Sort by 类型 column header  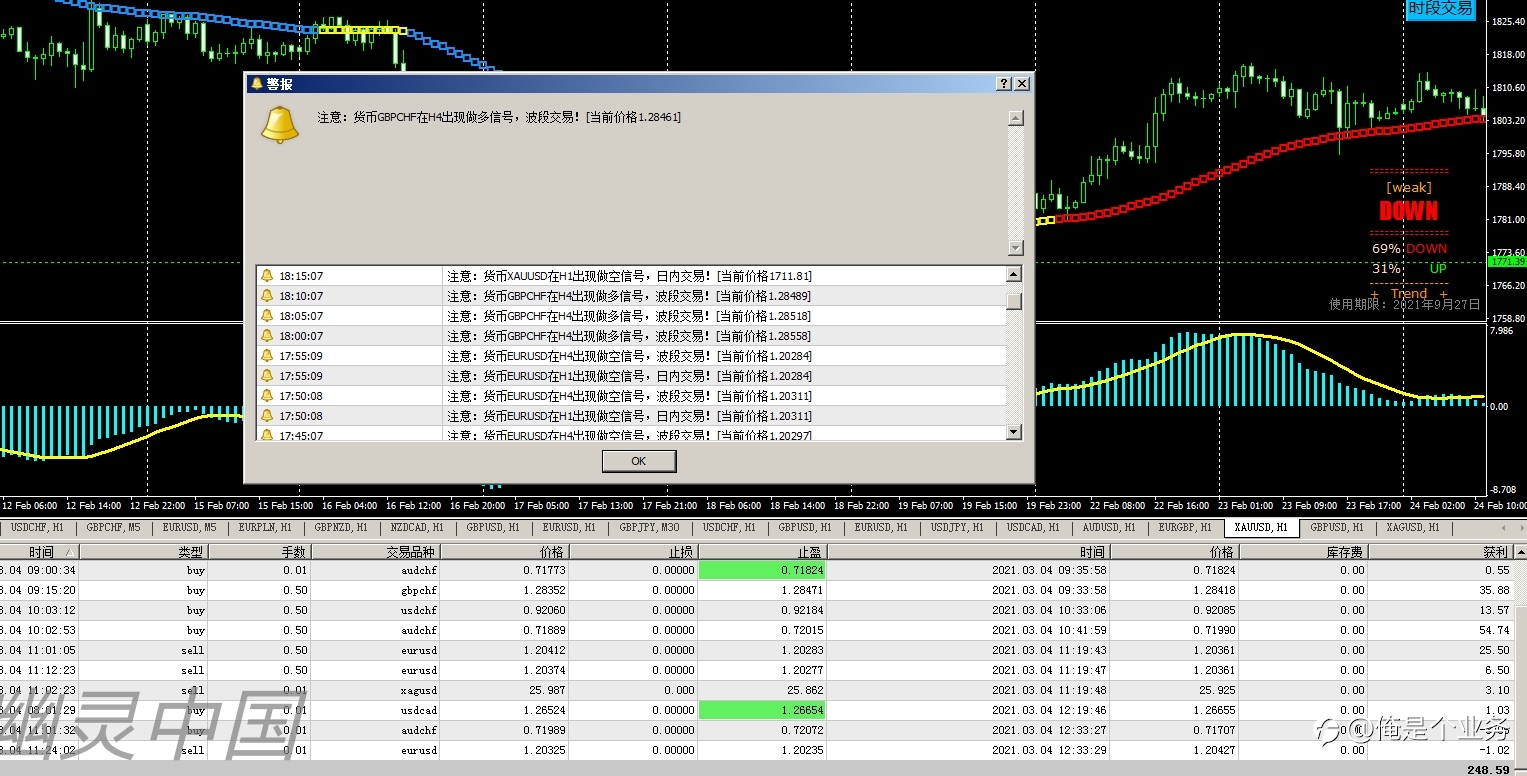(x=144, y=552)
